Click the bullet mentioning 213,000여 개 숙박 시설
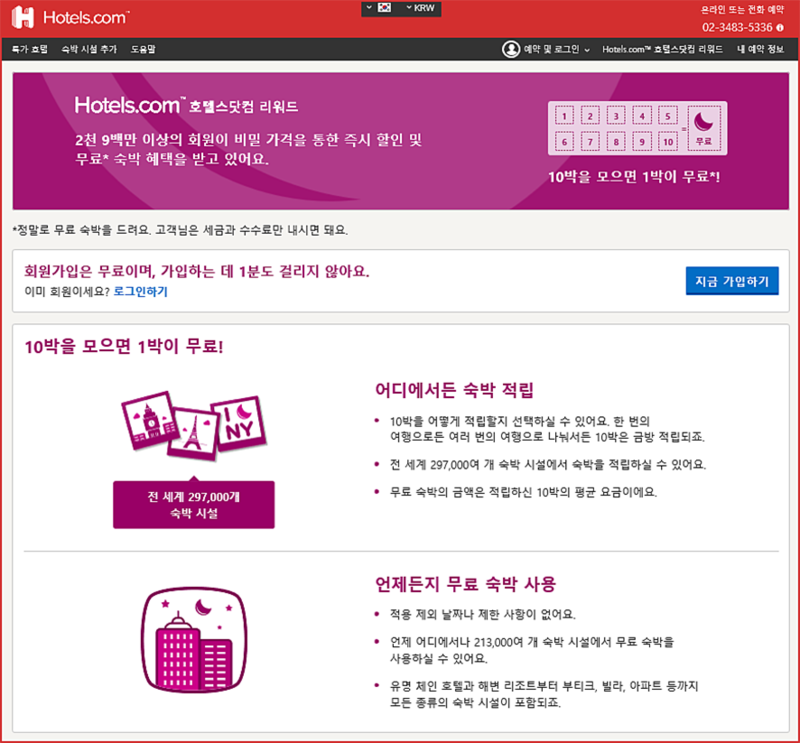Viewport: 800px width, 743px height. click(532, 650)
